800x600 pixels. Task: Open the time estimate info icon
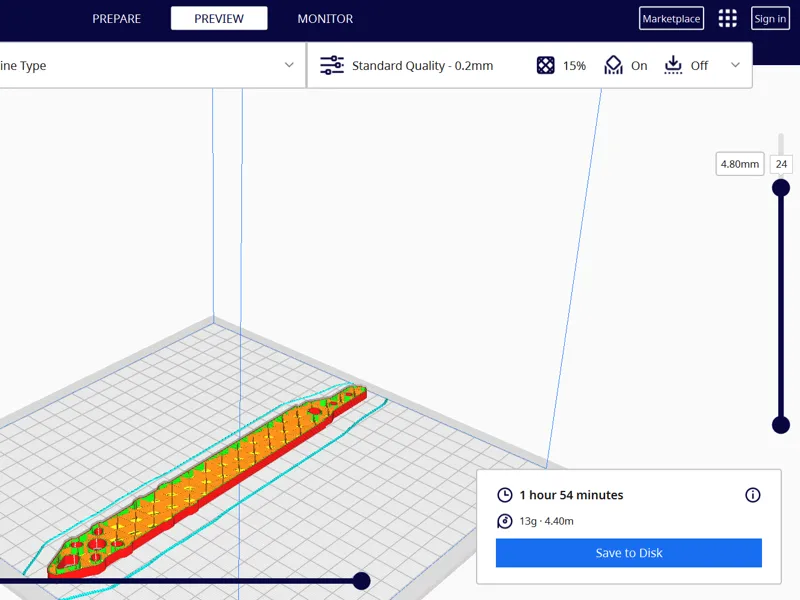[753, 495]
